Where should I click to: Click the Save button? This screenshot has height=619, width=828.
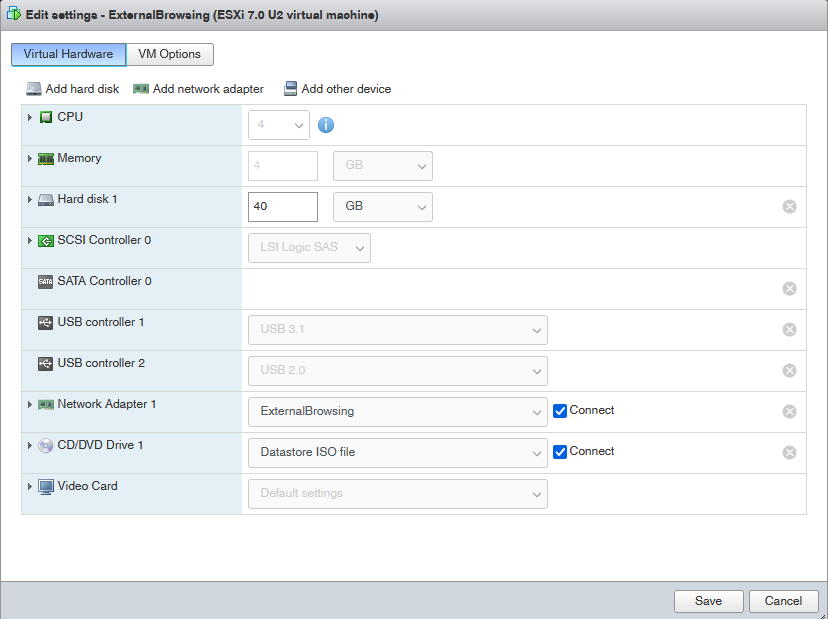pos(708,601)
